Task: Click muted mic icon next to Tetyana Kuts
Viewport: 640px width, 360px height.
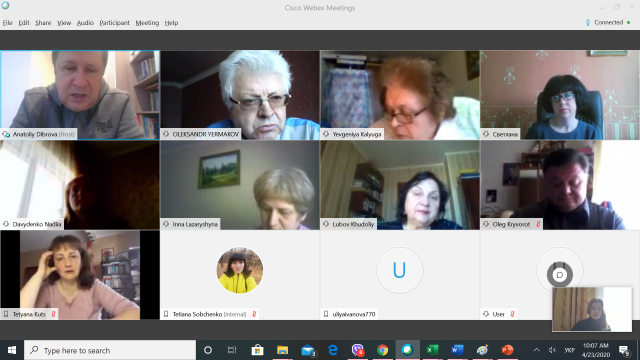Action: coord(53,314)
